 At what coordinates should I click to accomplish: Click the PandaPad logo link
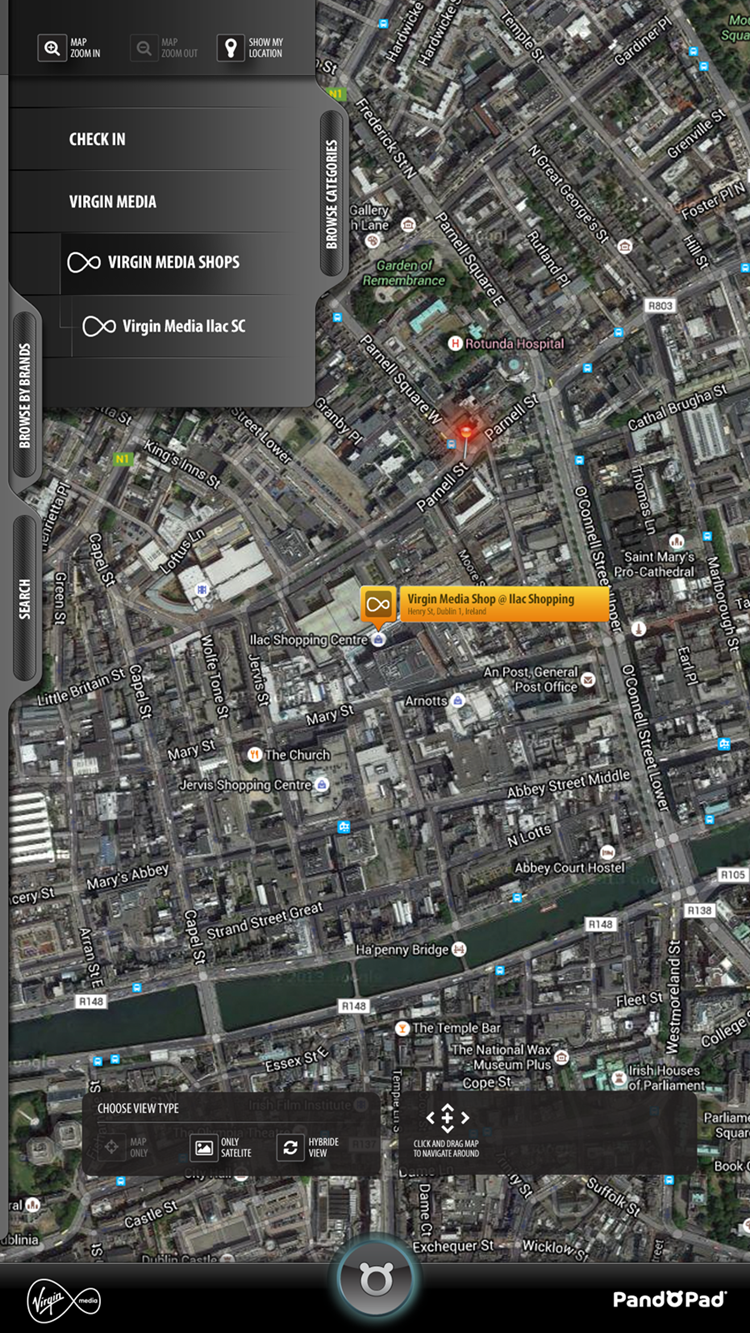[669, 1299]
